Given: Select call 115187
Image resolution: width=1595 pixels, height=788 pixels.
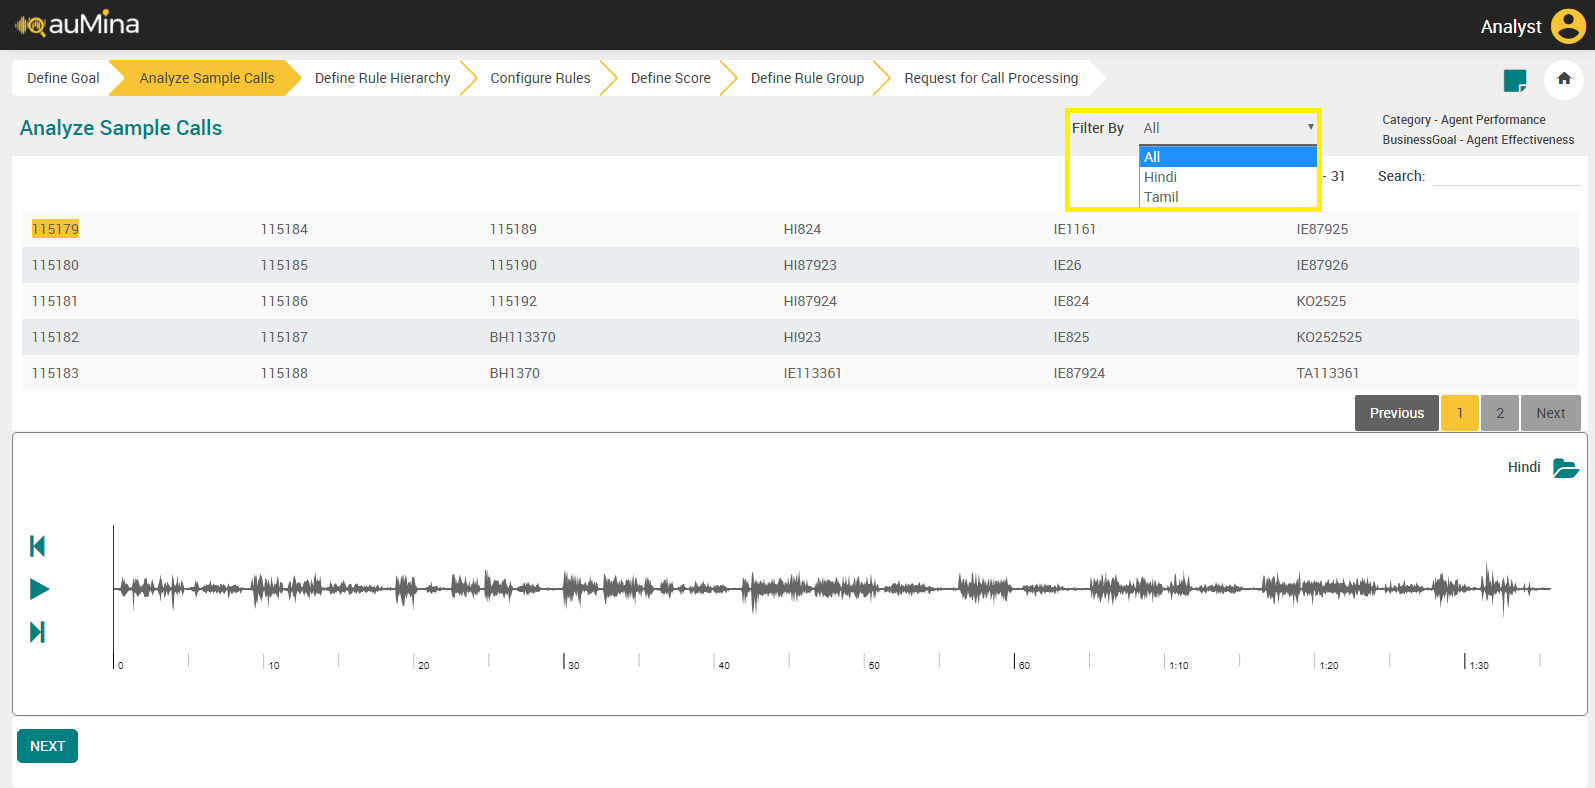Looking at the screenshot, I should [x=284, y=337].
